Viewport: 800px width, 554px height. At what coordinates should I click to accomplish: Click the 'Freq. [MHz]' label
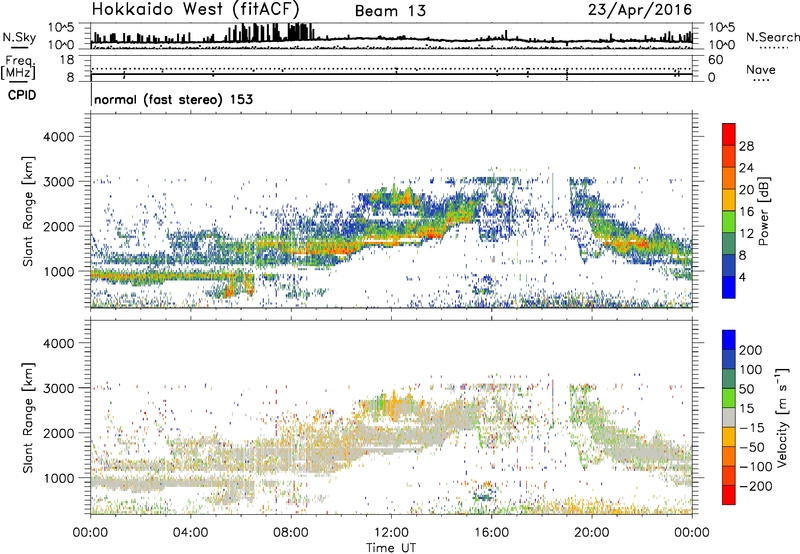tap(18, 67)
